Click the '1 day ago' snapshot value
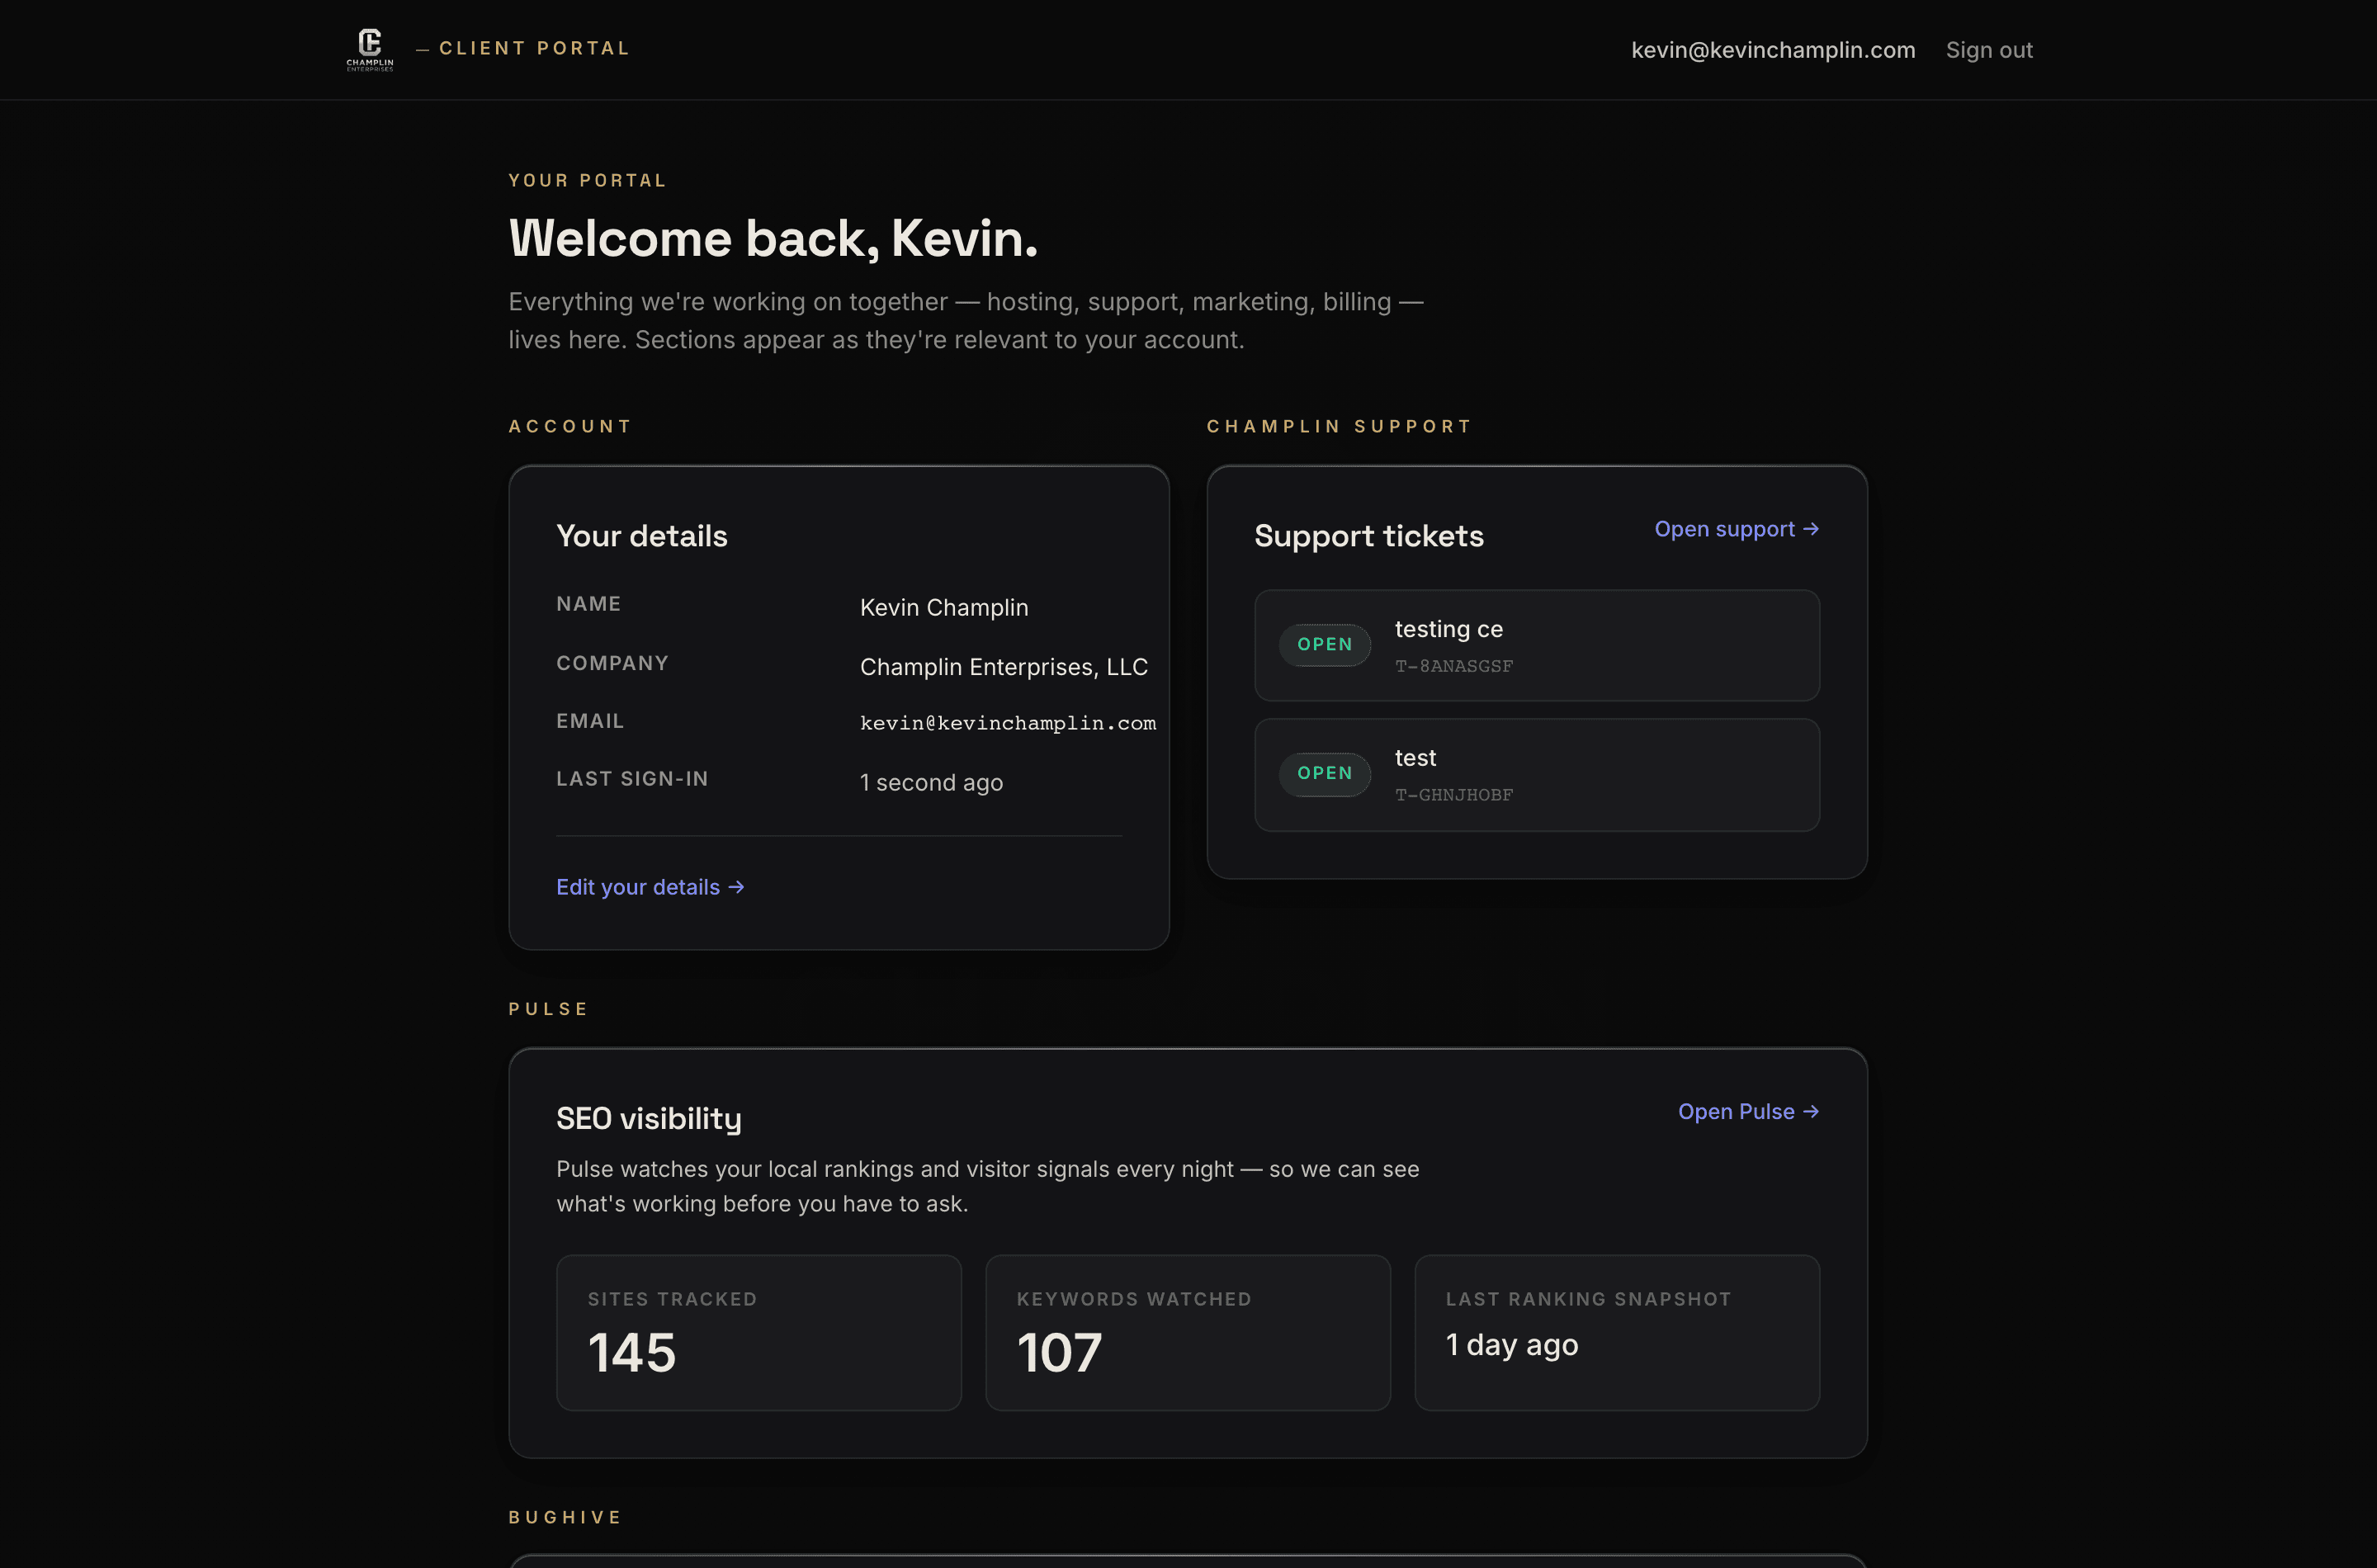Image resolution: width=2377 pixels, height=1568 pixels. click(x=1511, y=1345)
